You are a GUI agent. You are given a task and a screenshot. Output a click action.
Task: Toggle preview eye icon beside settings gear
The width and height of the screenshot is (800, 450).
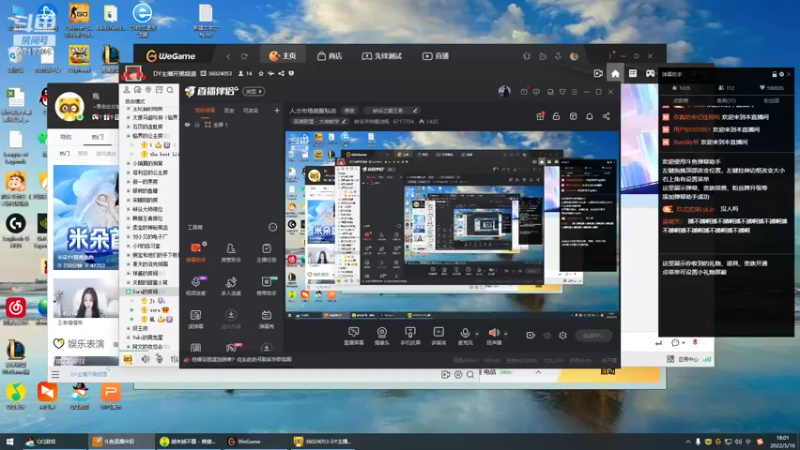(547, 335)
